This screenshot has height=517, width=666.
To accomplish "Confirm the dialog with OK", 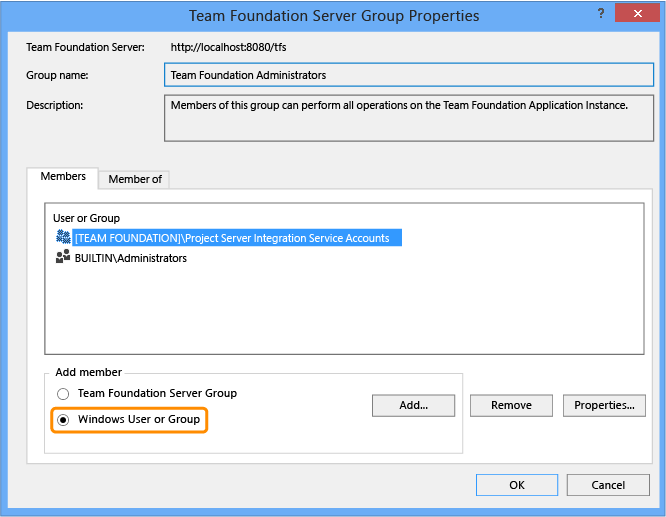I will click(517, 485).
